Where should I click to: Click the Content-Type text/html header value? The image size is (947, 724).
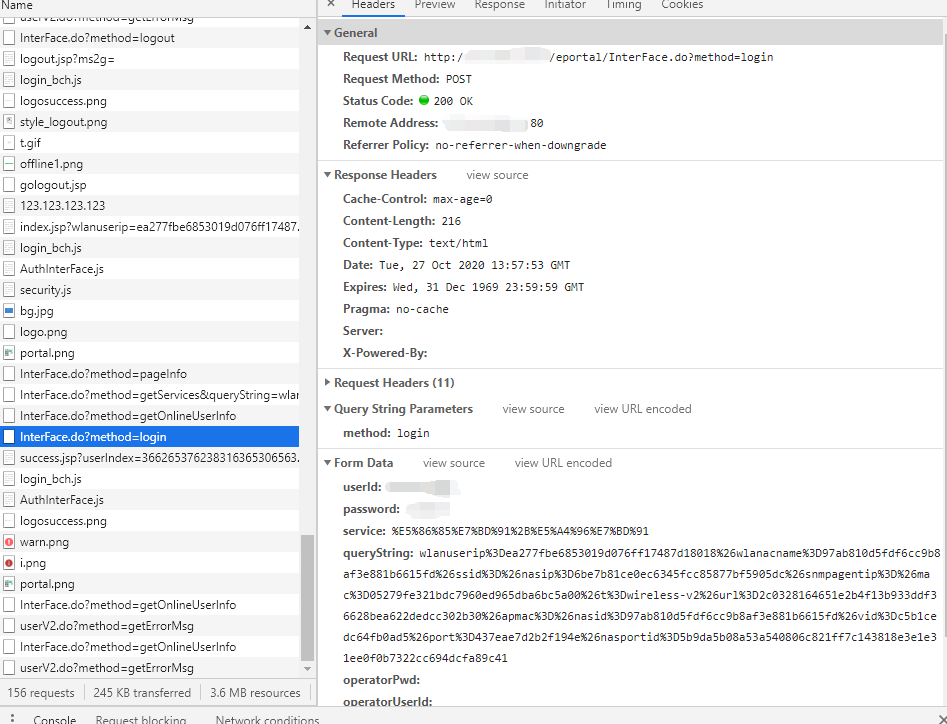(x=458, y=243)
